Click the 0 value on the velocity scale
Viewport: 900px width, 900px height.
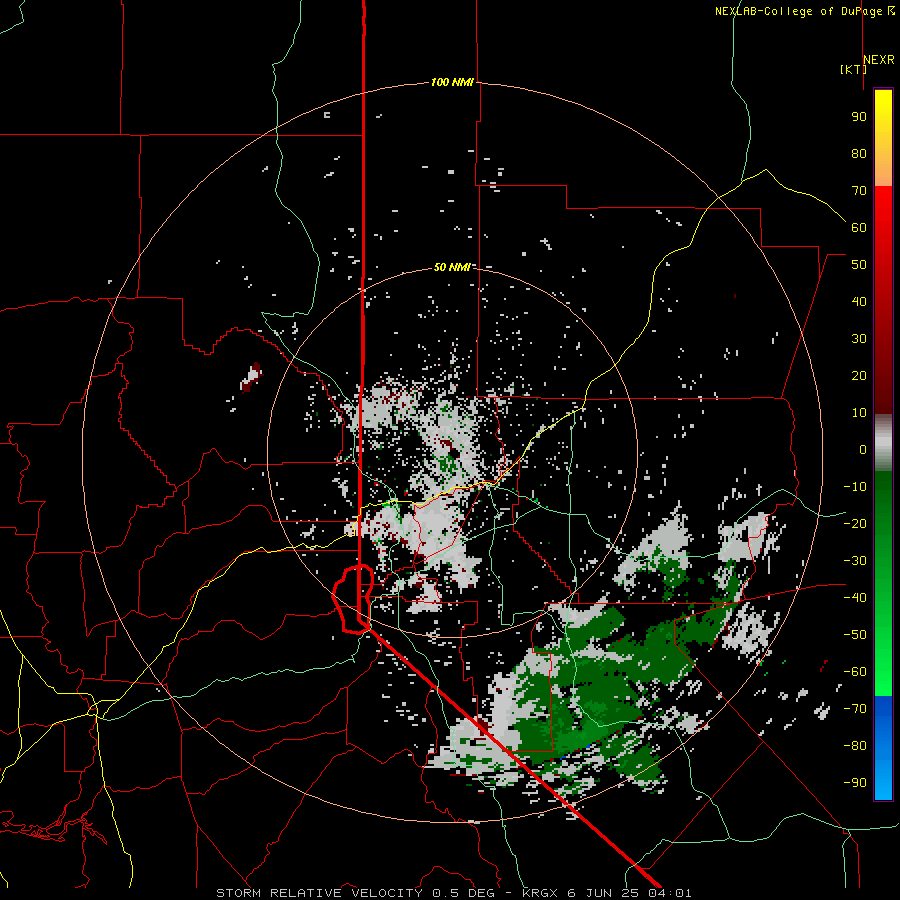[x=863, y=449]
